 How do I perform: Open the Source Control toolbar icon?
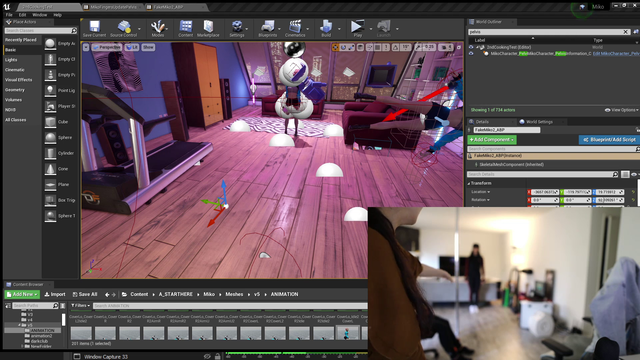[123, 29]
